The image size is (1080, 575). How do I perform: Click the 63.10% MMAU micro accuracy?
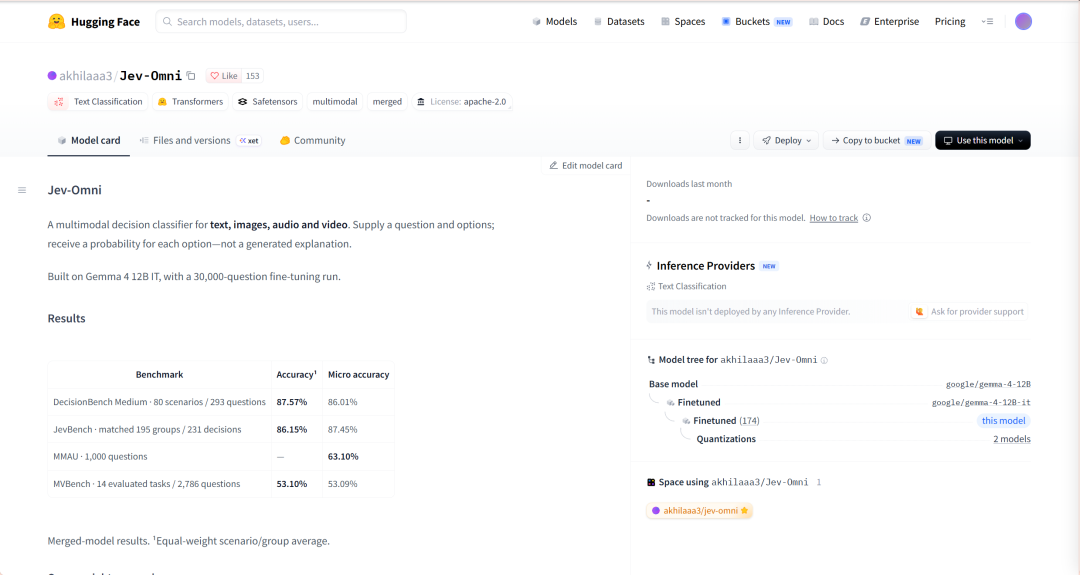coord(343,457)
